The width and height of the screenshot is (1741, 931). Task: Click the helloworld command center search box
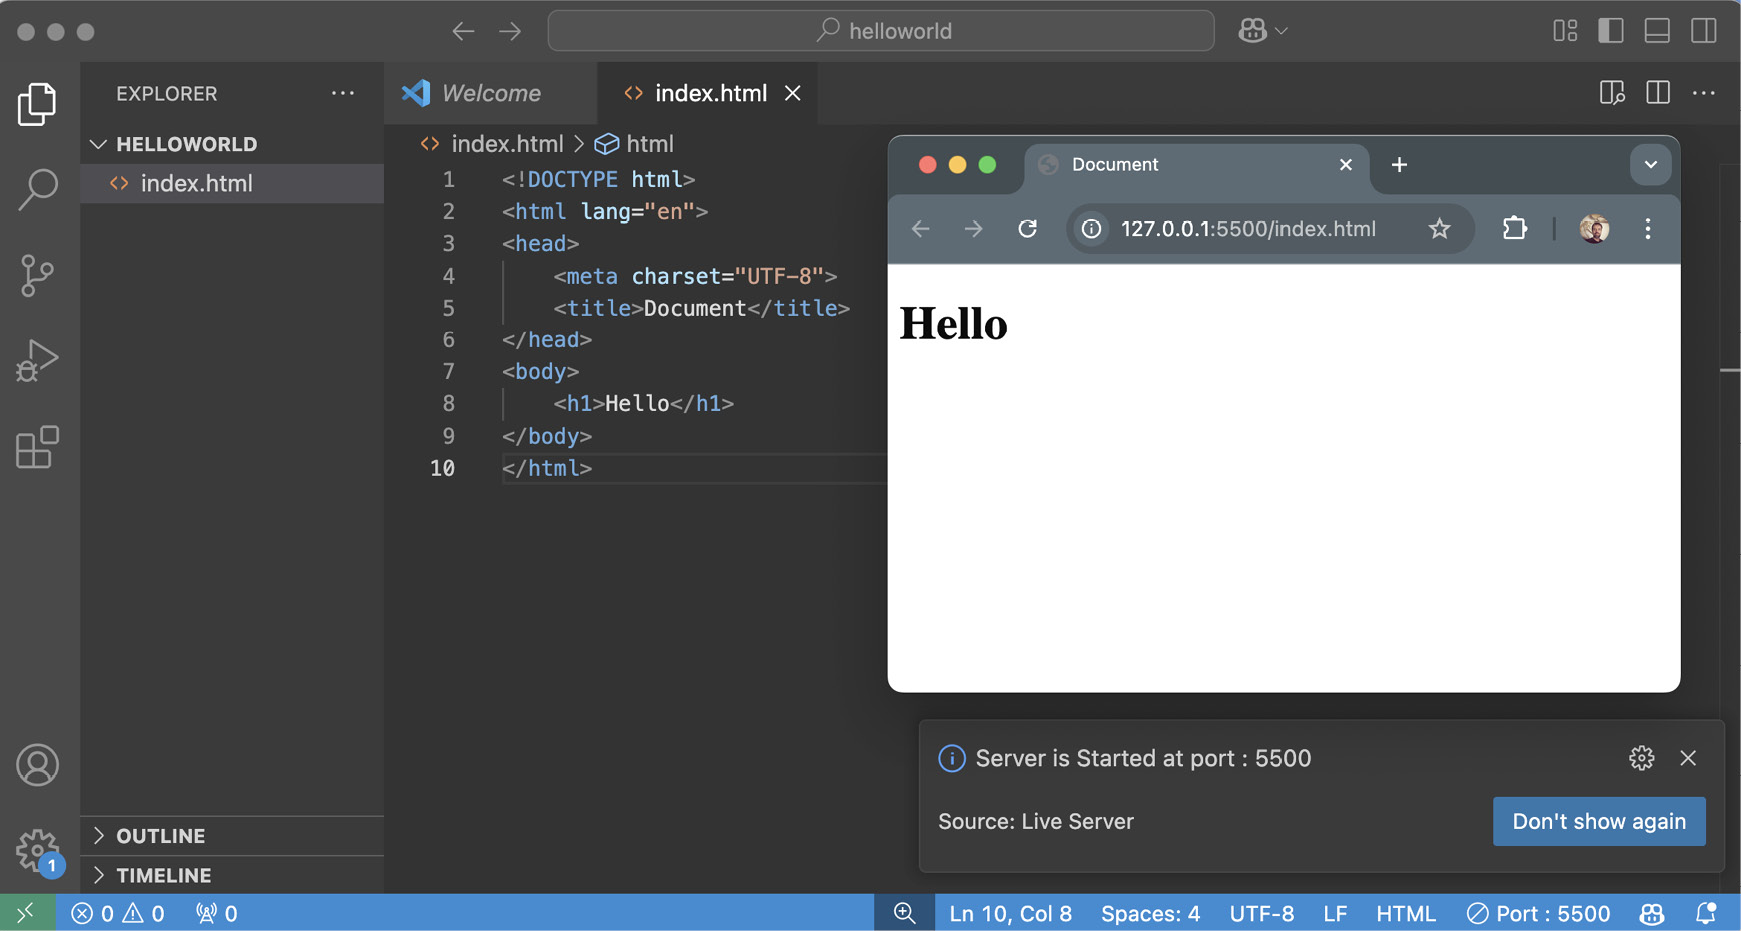pyautogui.click(x=881, y=31)
